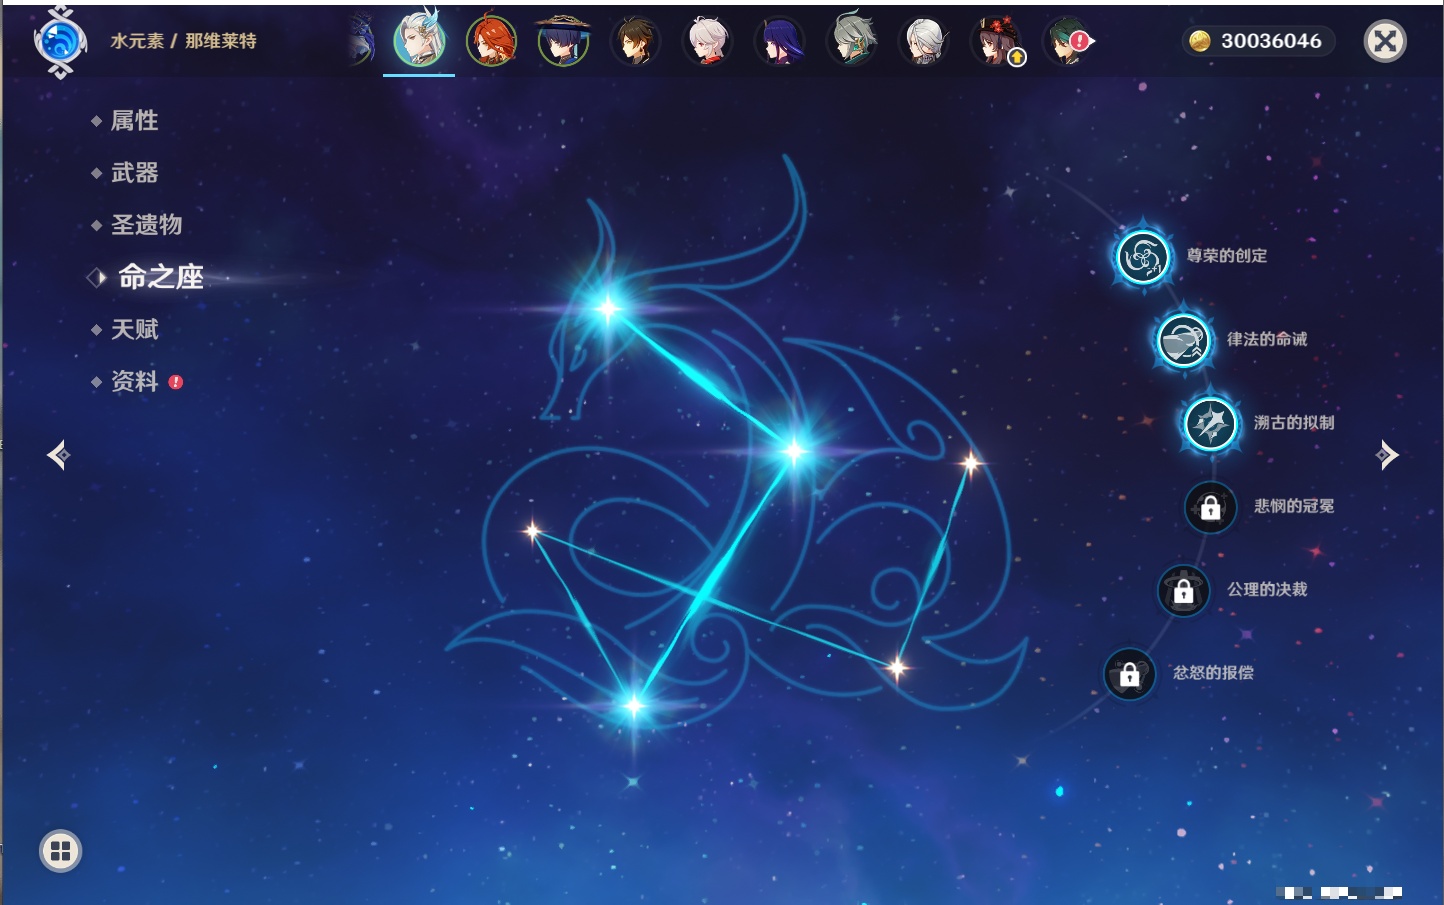This screenshot has height=905, width=1444.
Task: Open the 尊荣的创定 constellation node icon
Action: pos(1142,258)
